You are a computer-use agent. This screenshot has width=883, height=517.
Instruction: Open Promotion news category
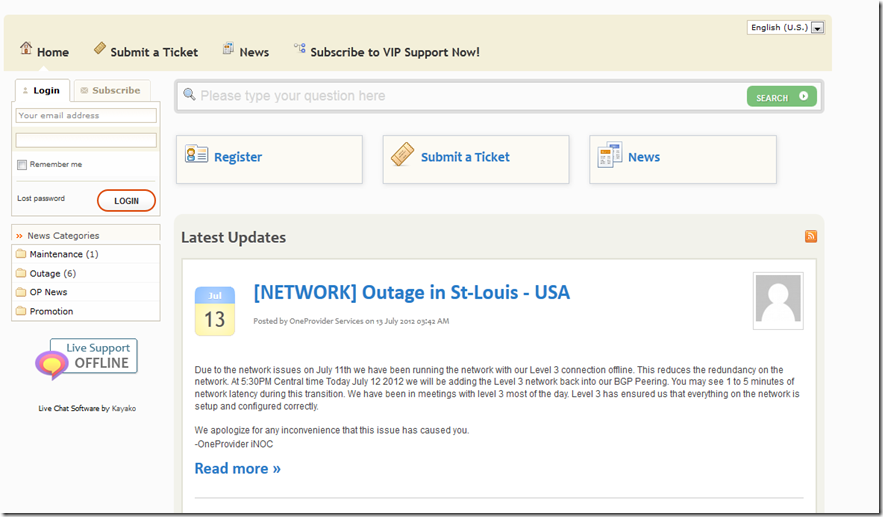coord(51,311)
